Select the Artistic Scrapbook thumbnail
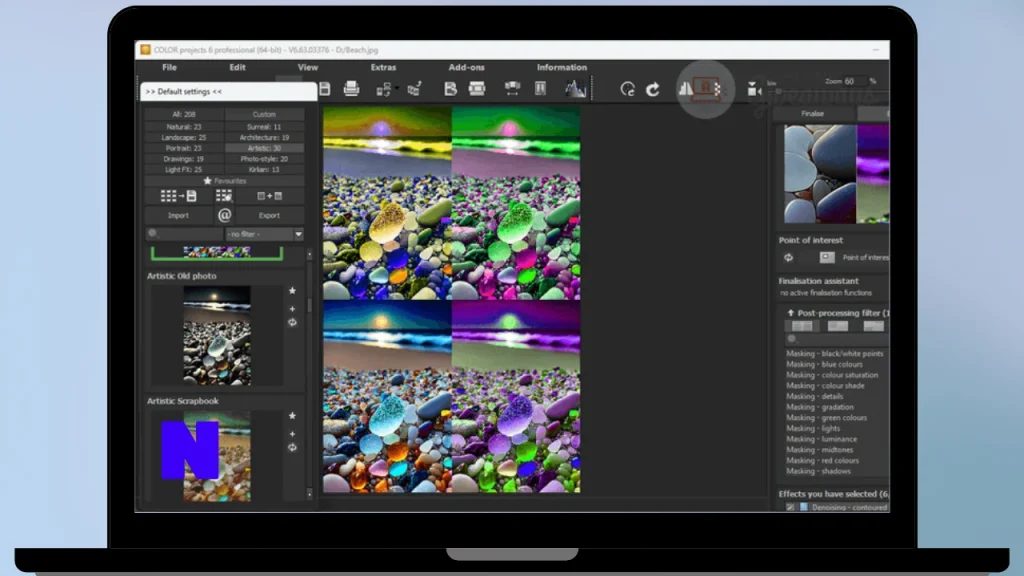 (x=217, y=456)
